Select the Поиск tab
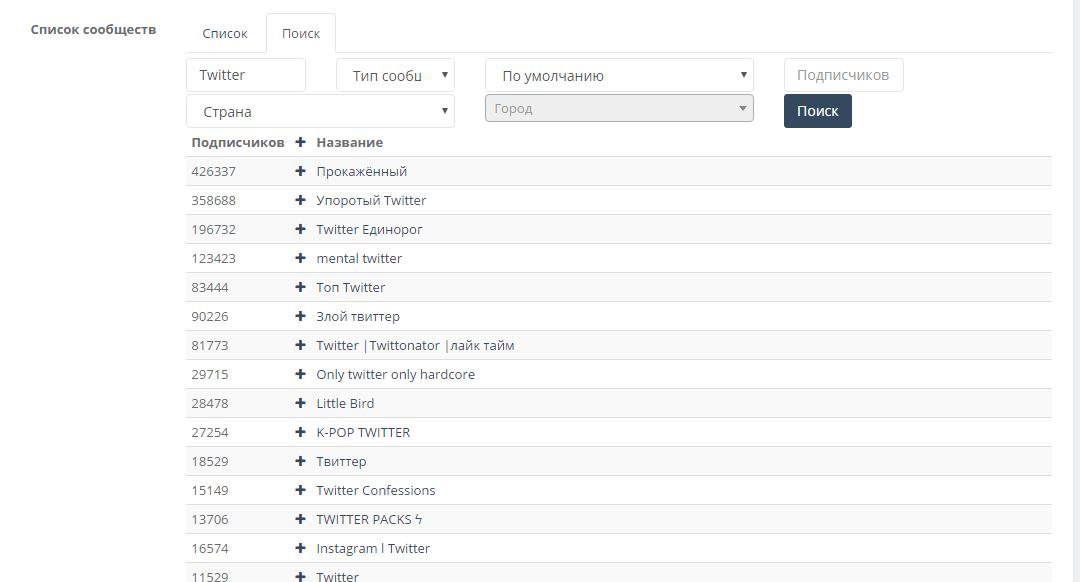Image resolution: width=1080 pixels, height=582 pixels. 301,33
